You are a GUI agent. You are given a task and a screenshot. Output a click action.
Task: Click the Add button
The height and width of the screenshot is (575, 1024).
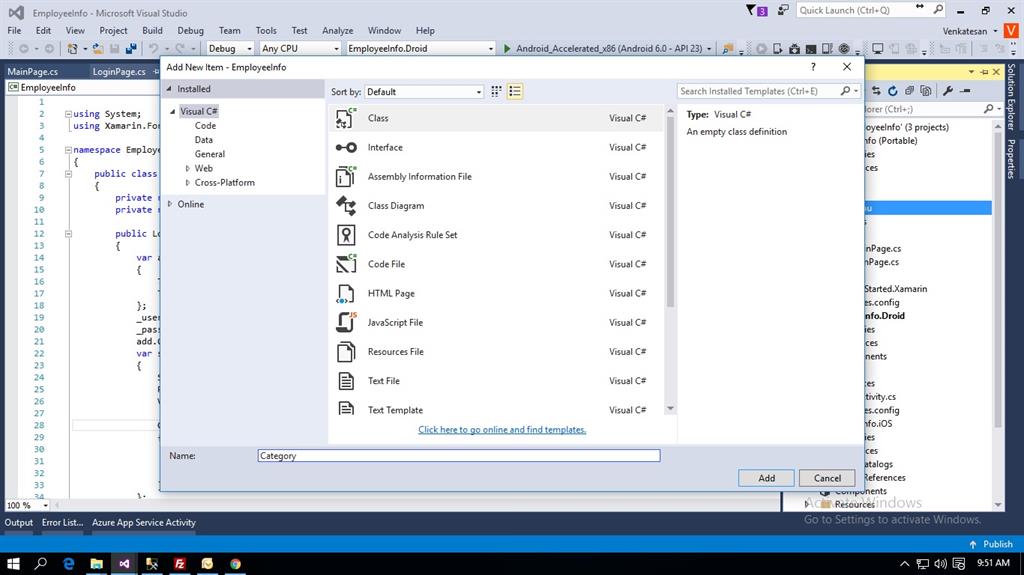[766, 478]
